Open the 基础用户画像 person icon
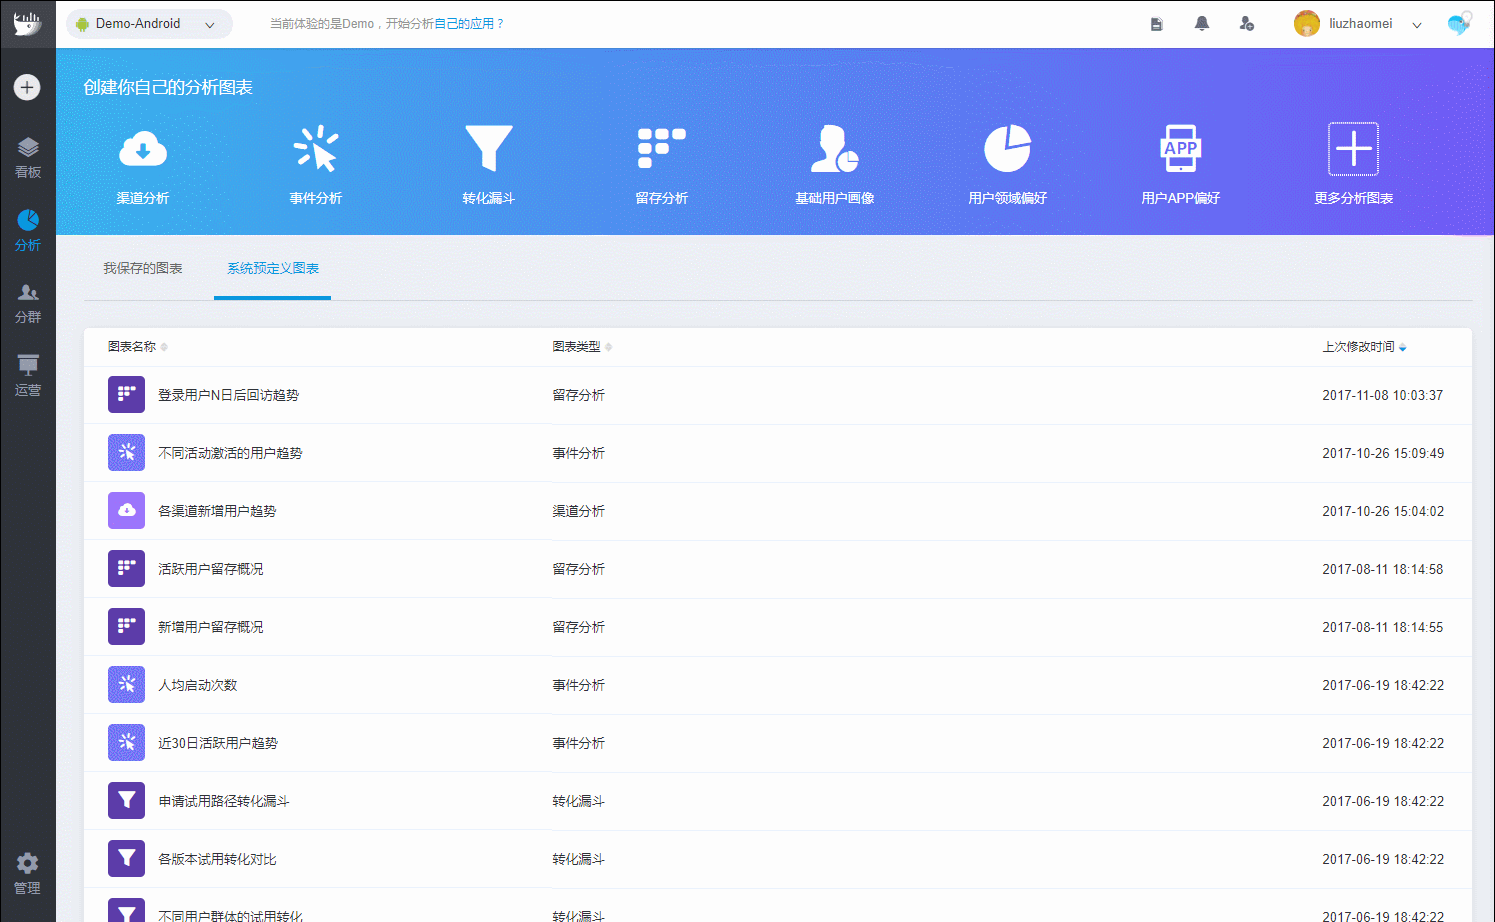 click(x=835, y=149)
